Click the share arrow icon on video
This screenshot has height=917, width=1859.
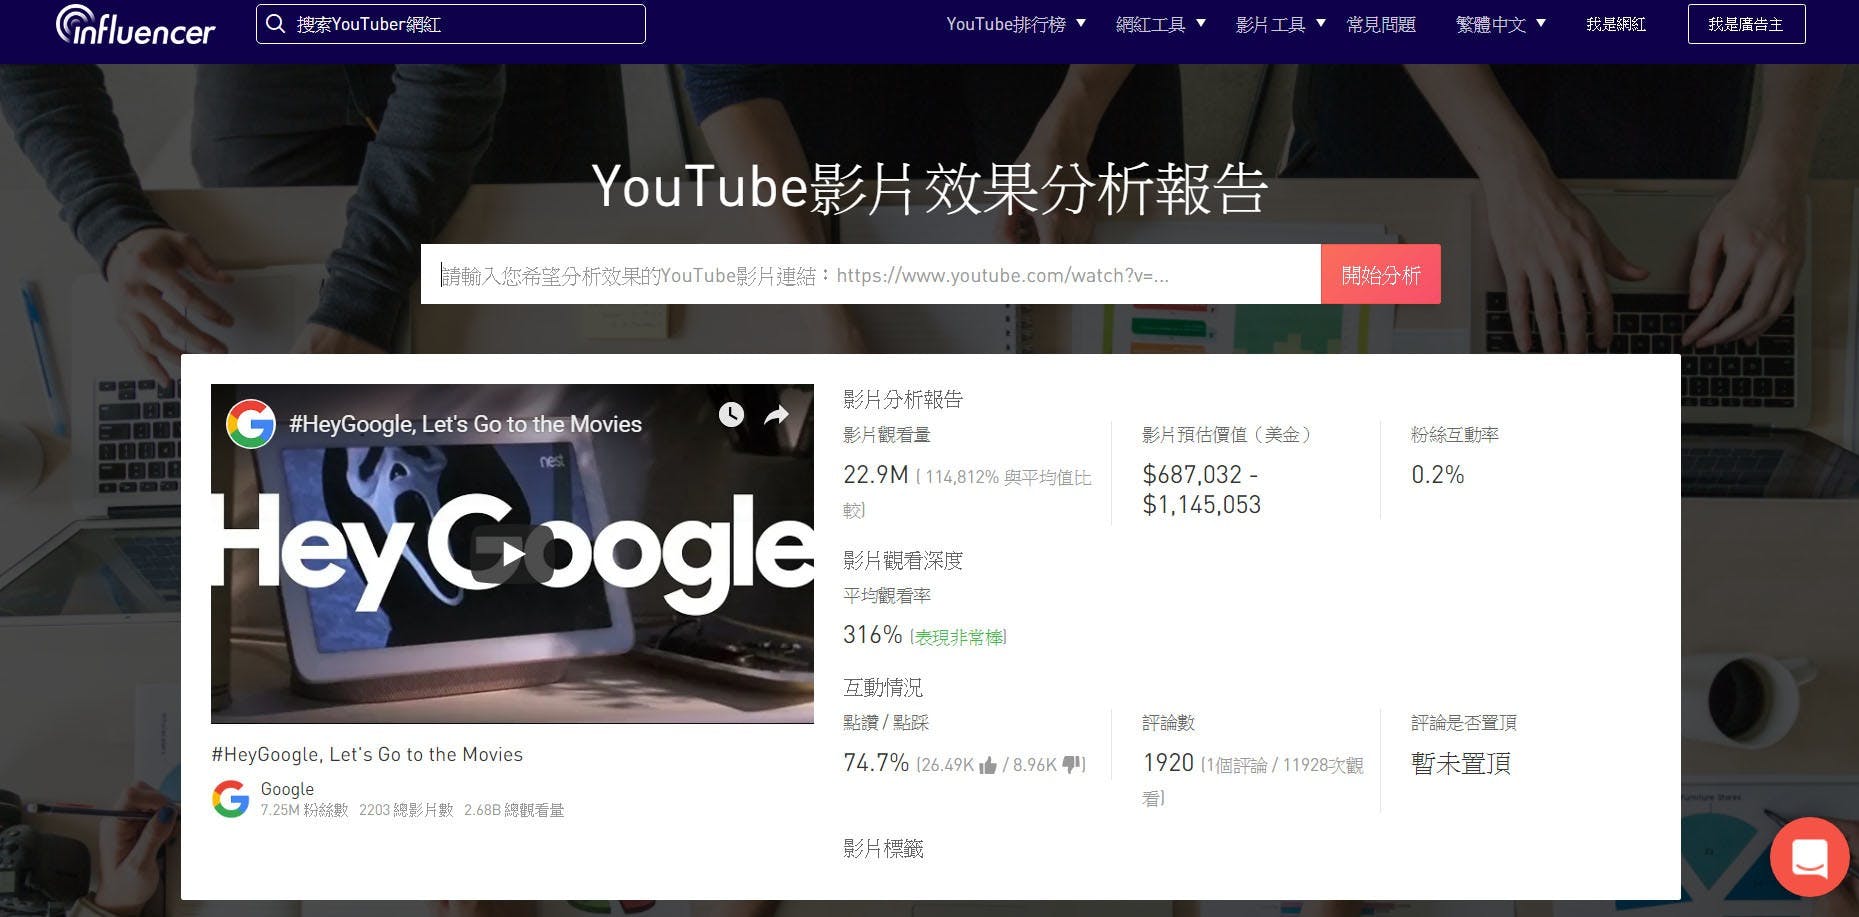tap(777, 414)
